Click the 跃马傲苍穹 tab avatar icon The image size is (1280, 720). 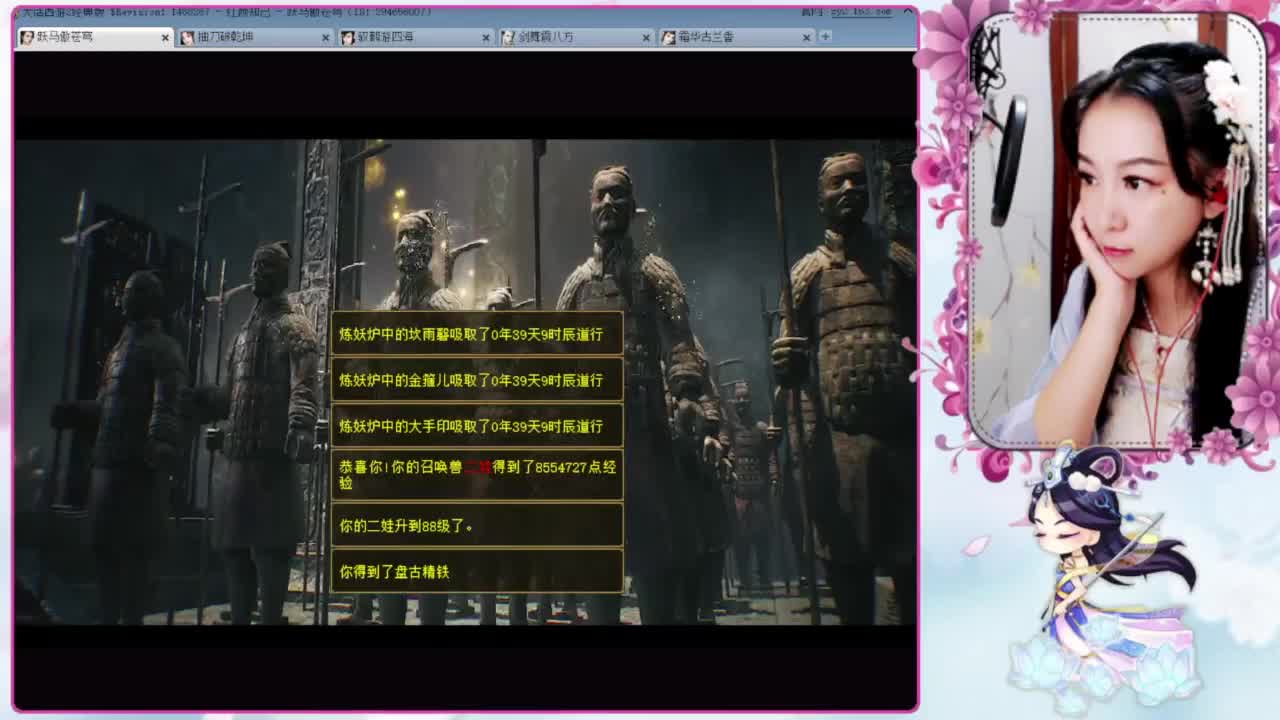pyautogui.click(x=27, y=37)
